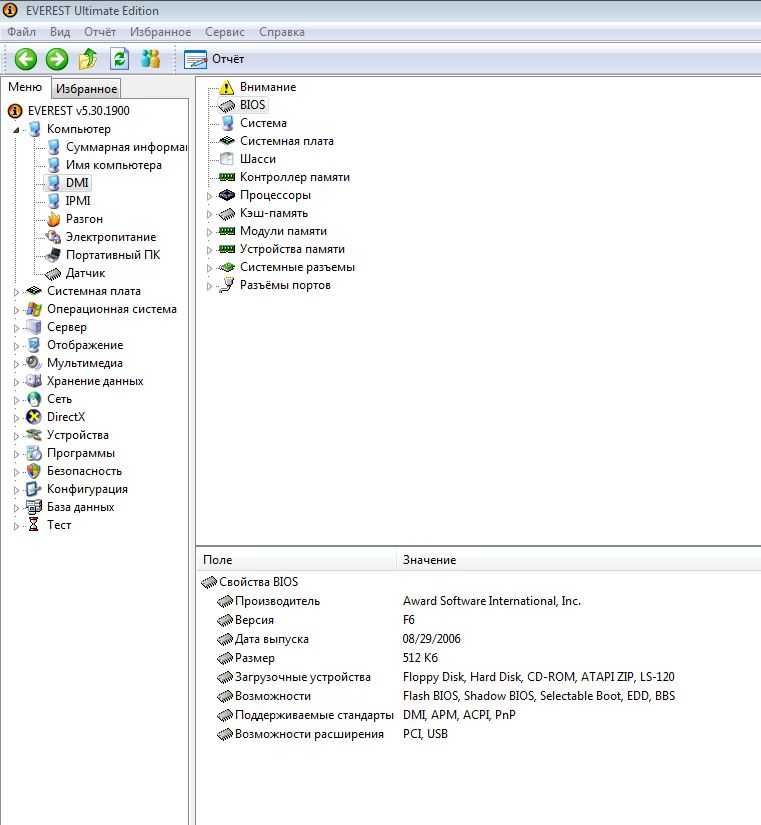Image resolution: width=761 pixels, height=825 pixels.
Task: Click the Поле column header
Action: click(x=296, y=560)
